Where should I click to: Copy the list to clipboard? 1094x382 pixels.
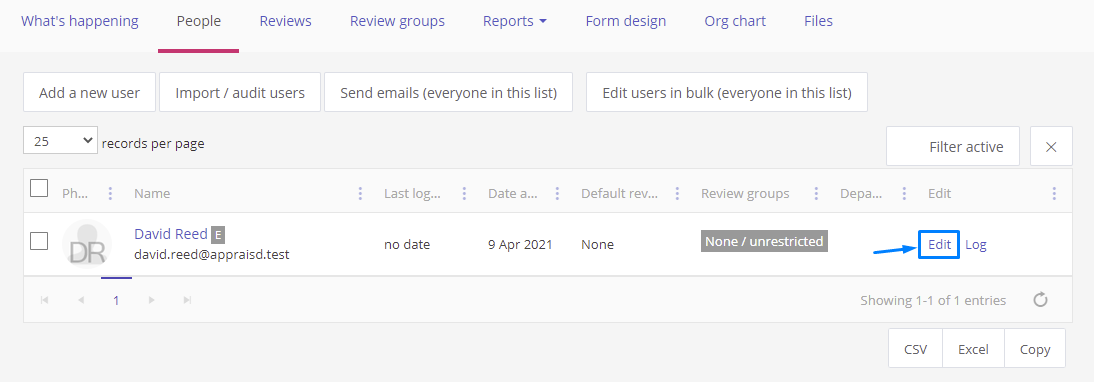click(x=1035, y=349)
